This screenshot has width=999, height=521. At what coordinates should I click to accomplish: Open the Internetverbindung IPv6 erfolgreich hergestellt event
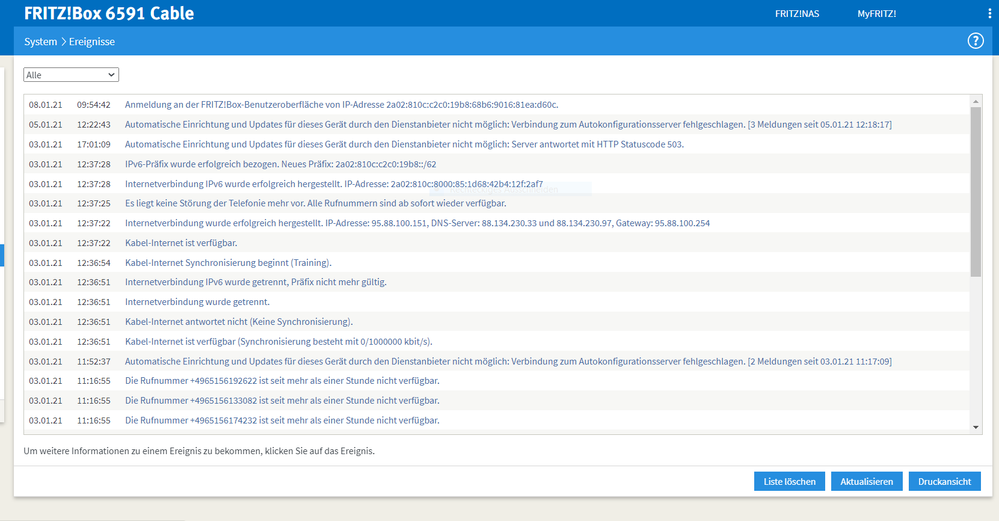334,183
